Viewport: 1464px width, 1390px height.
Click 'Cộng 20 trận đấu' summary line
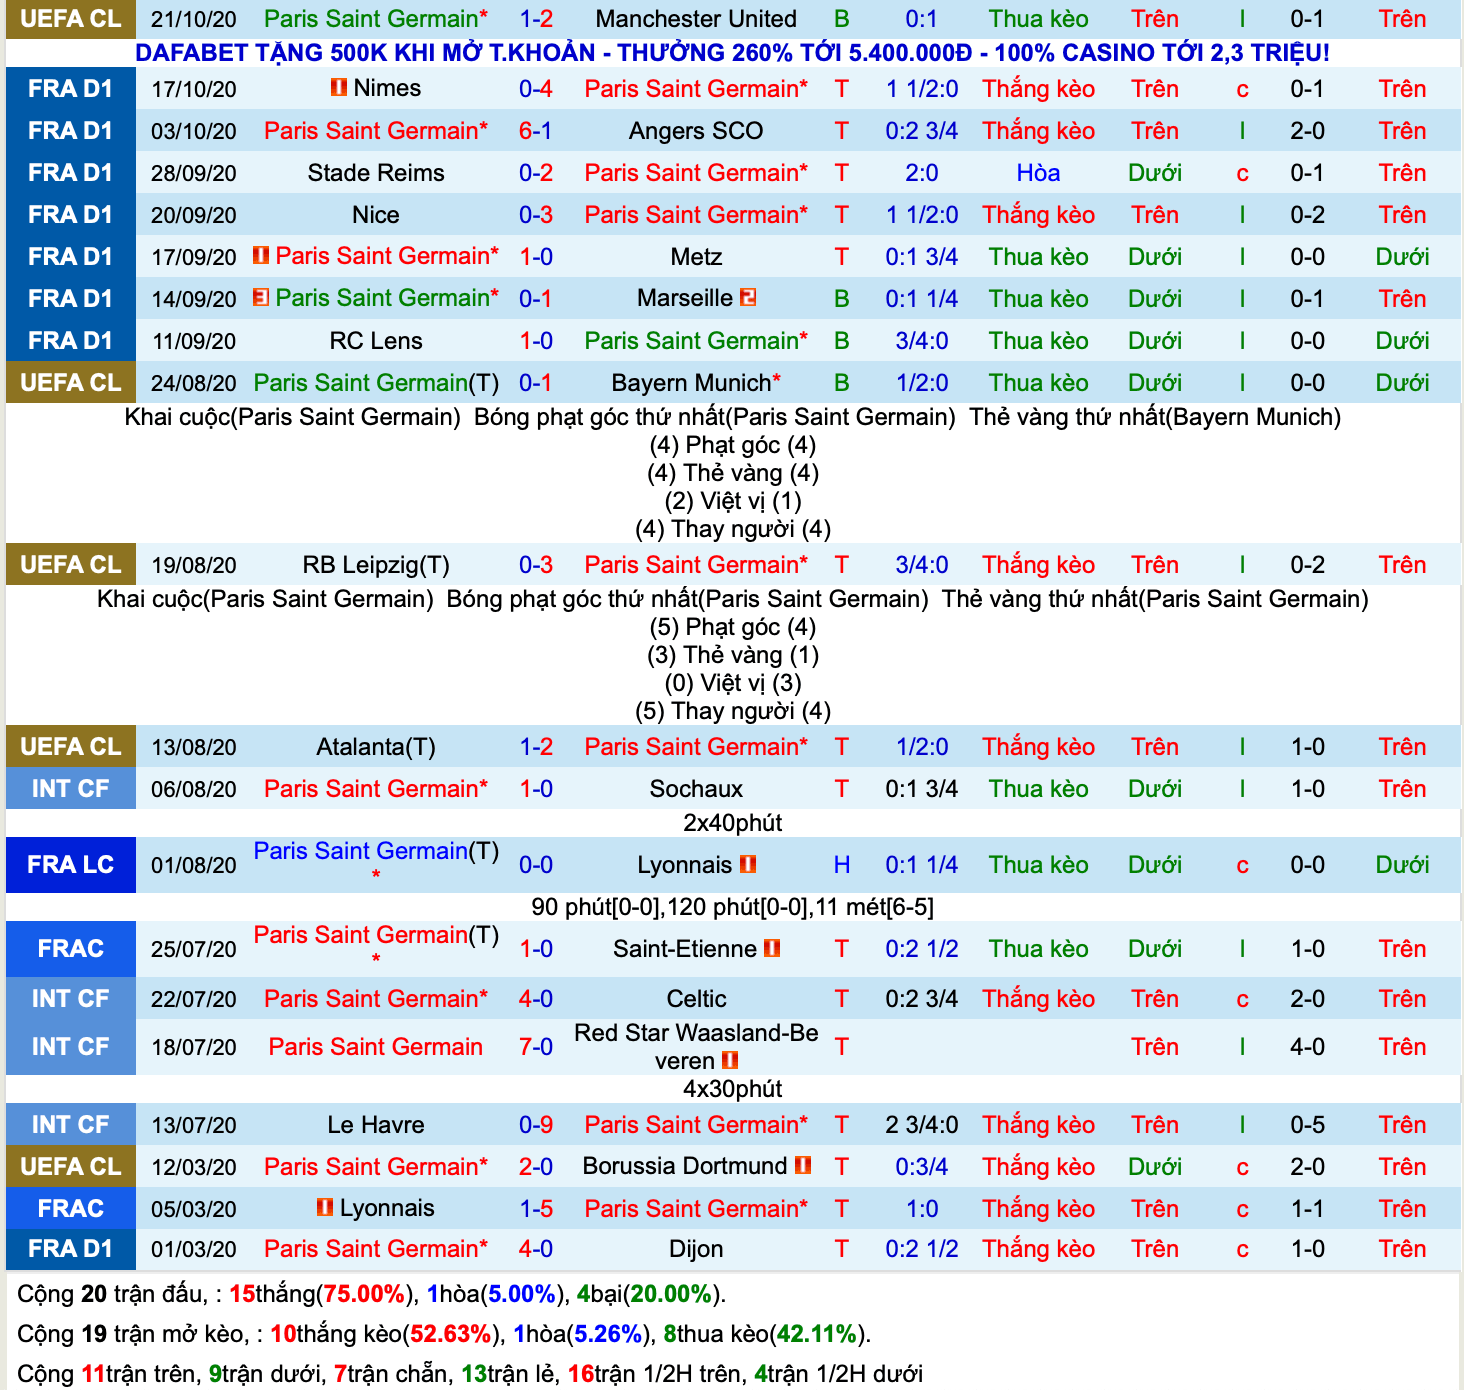pyautogui.click(x=372, y=1294)
